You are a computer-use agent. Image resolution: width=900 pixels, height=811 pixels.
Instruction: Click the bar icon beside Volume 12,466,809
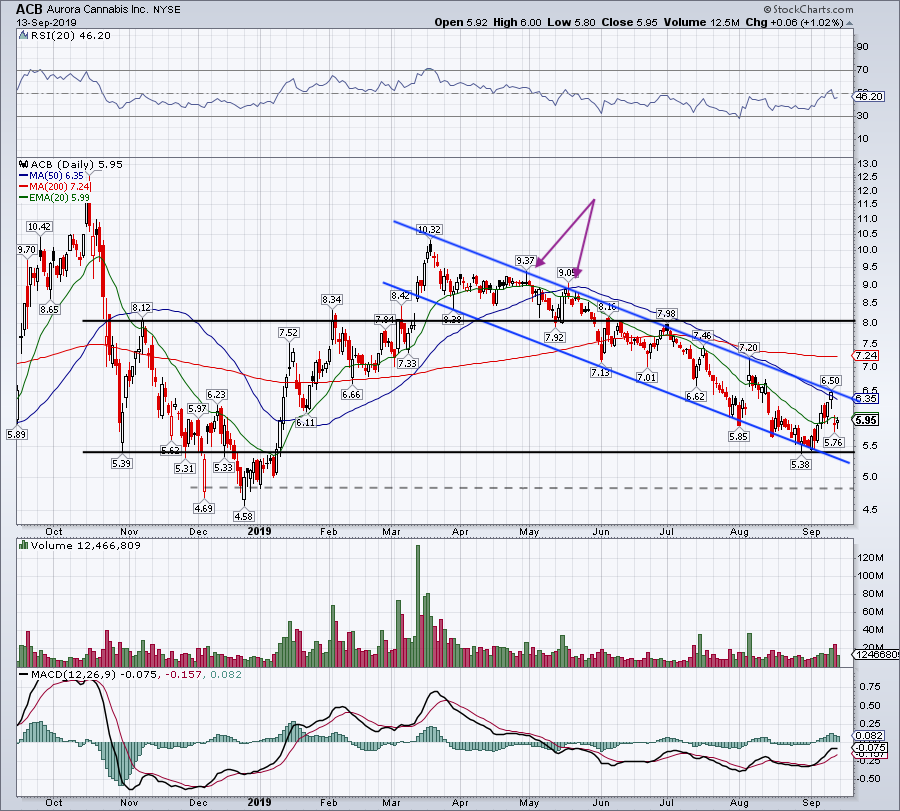pyautogui.click(x=24, y=545)
